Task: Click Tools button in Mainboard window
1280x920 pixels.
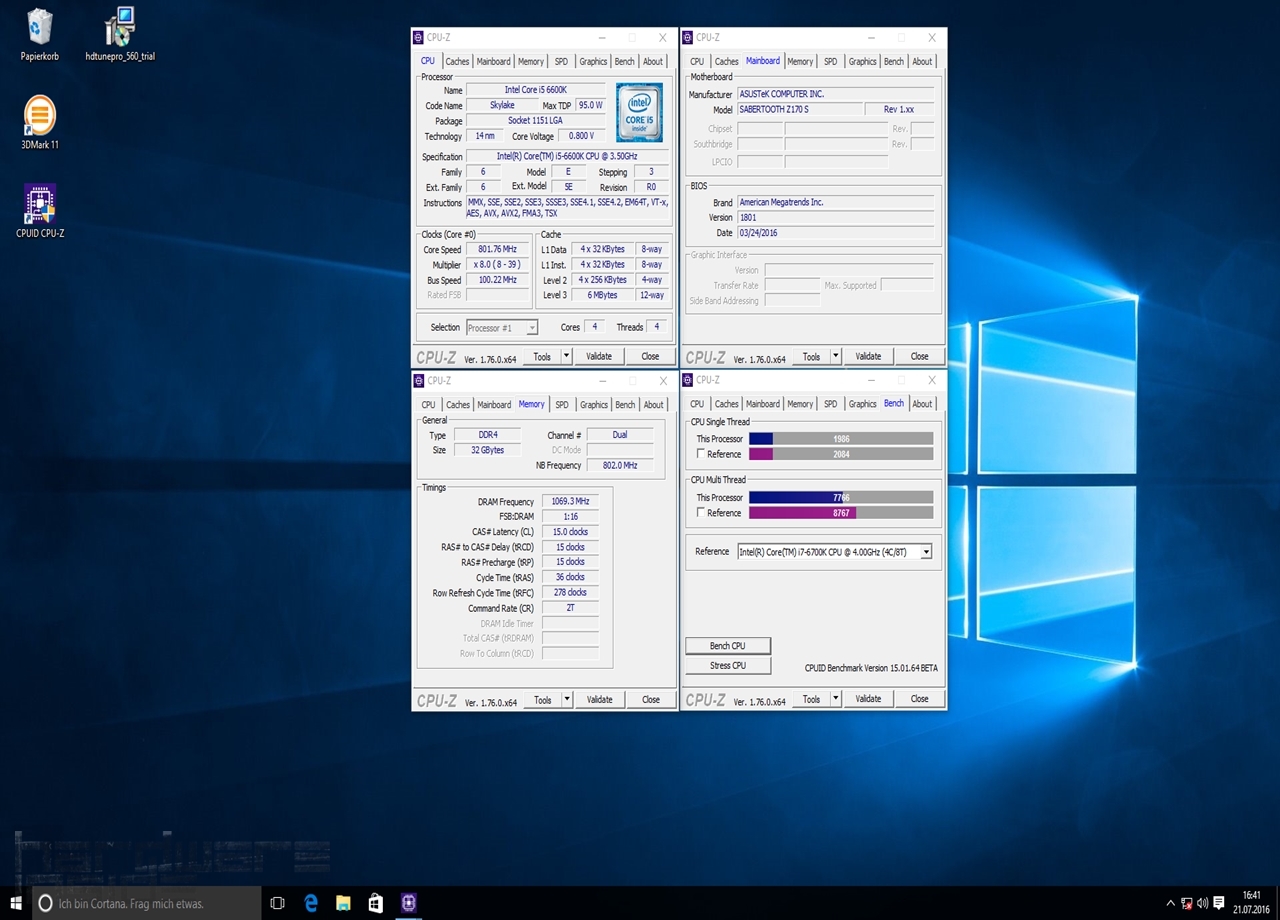Action: pos(811,356)
